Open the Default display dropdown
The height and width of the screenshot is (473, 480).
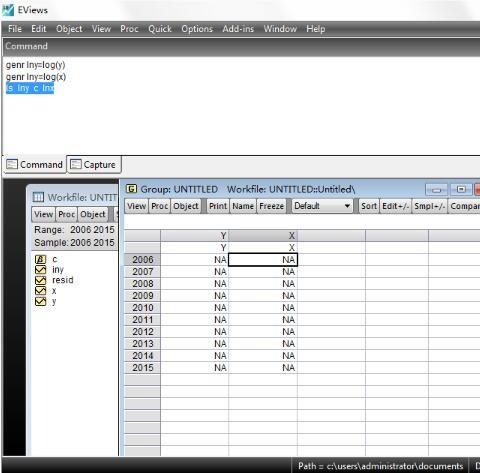tap(322, 206)
